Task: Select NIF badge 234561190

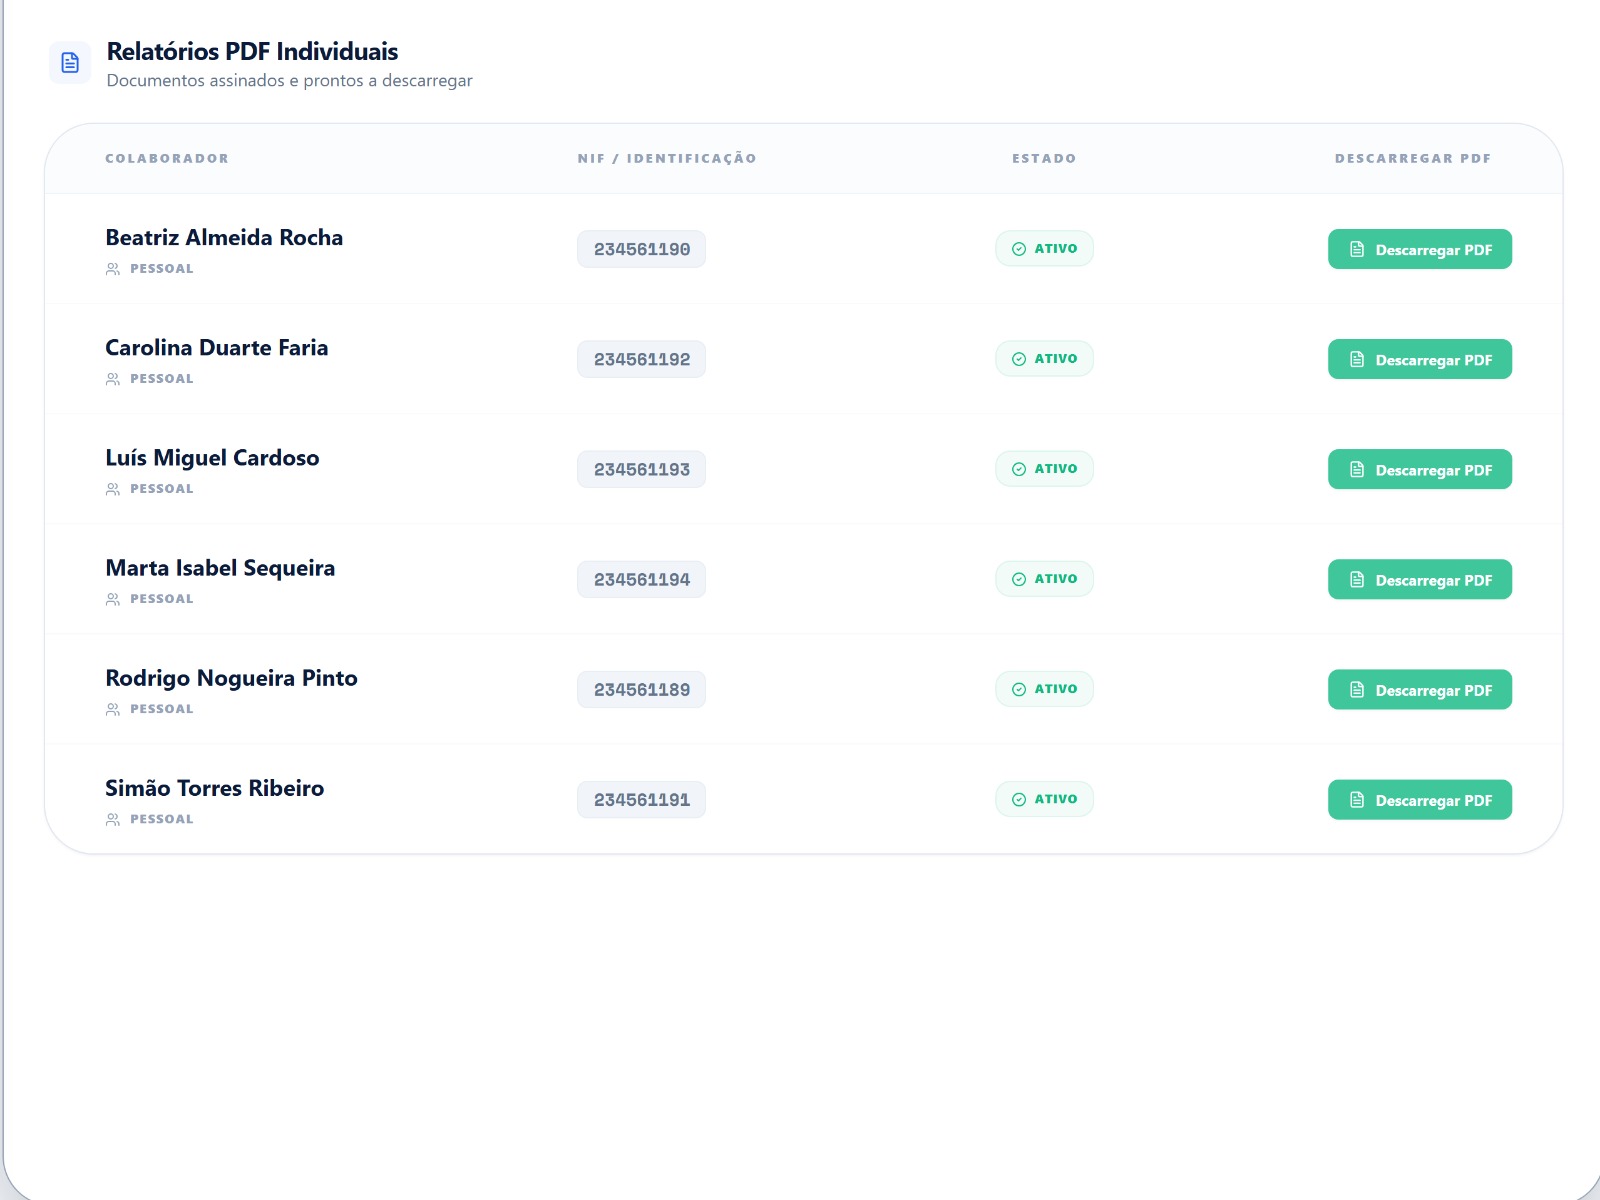Action: click(x=641, y=249)
